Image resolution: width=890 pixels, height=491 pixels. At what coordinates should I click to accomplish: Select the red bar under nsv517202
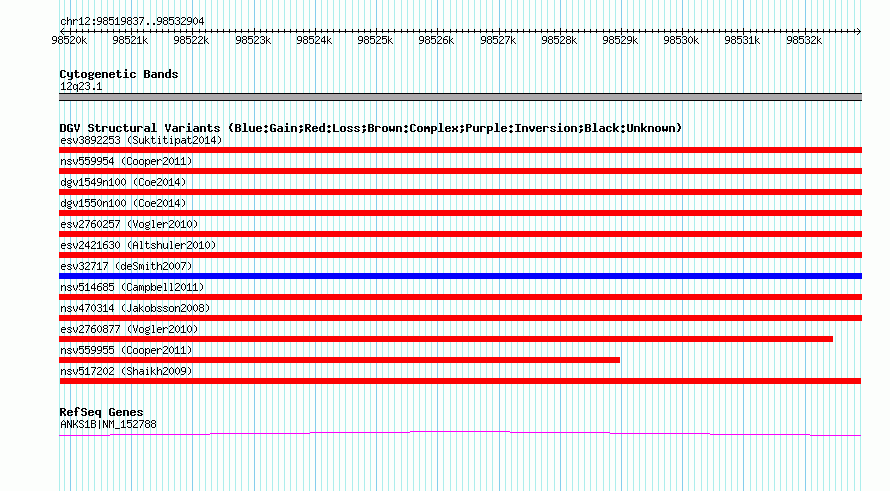point(460,381)
